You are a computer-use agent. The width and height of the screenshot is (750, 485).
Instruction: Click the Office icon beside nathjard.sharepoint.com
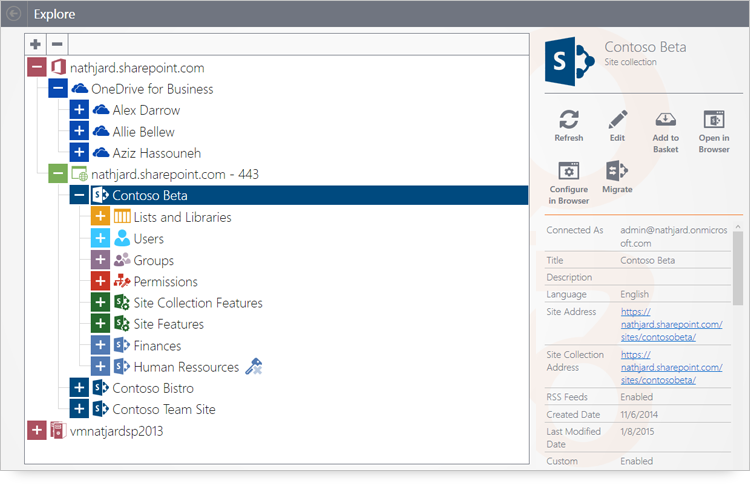[58, 67]
